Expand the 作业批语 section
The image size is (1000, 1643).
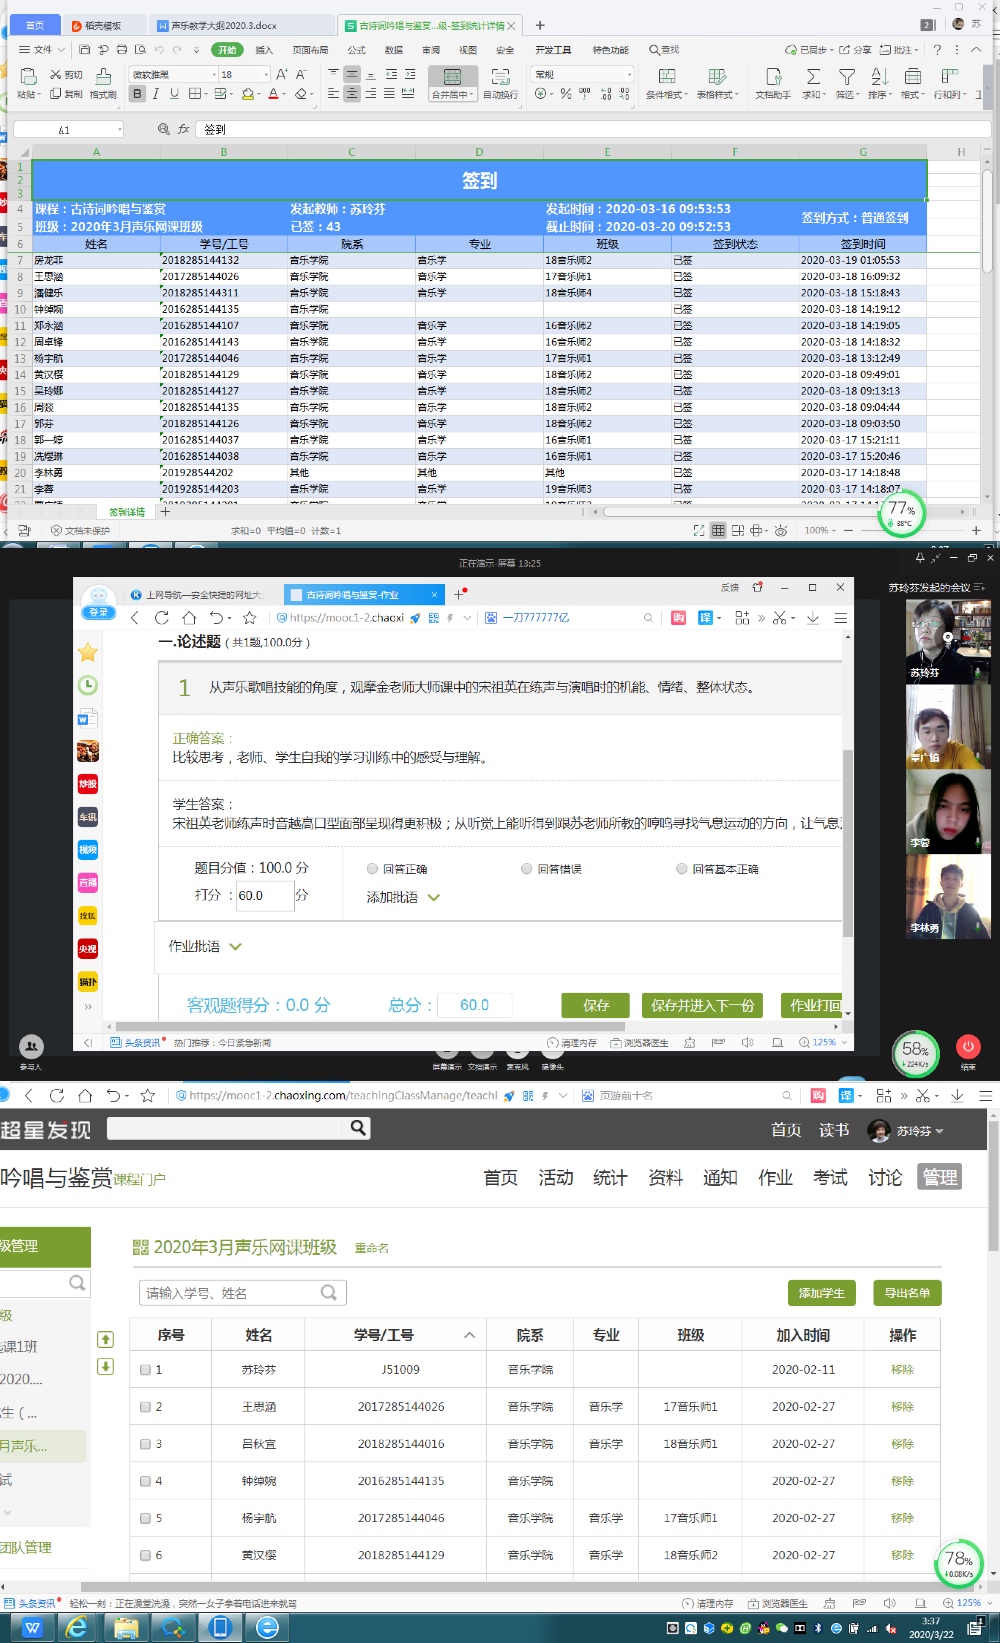click(x=235, y=946)
